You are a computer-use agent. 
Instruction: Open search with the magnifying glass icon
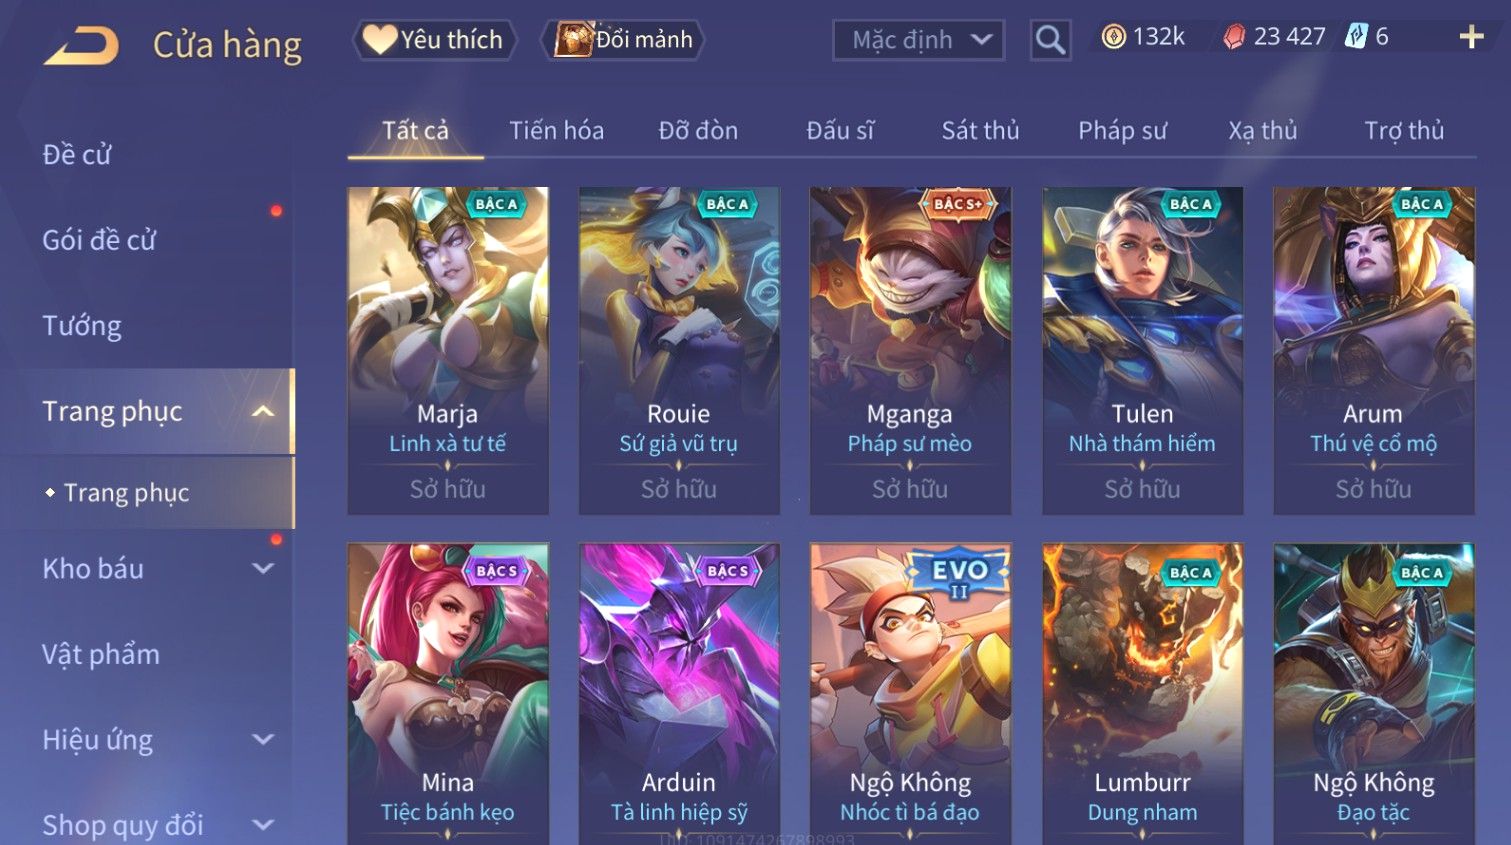(1050, 40)
